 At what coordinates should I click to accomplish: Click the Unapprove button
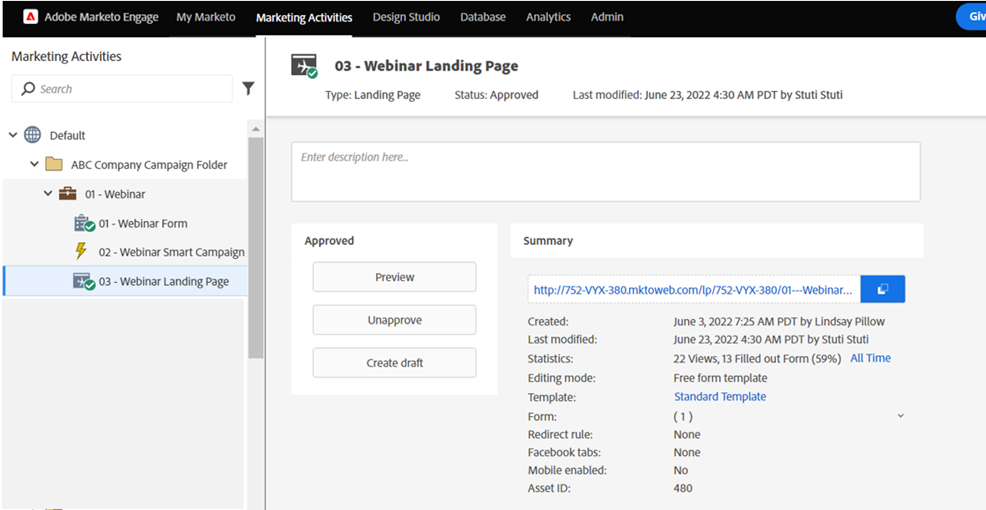pyautogui.click(x=394, y=320)
